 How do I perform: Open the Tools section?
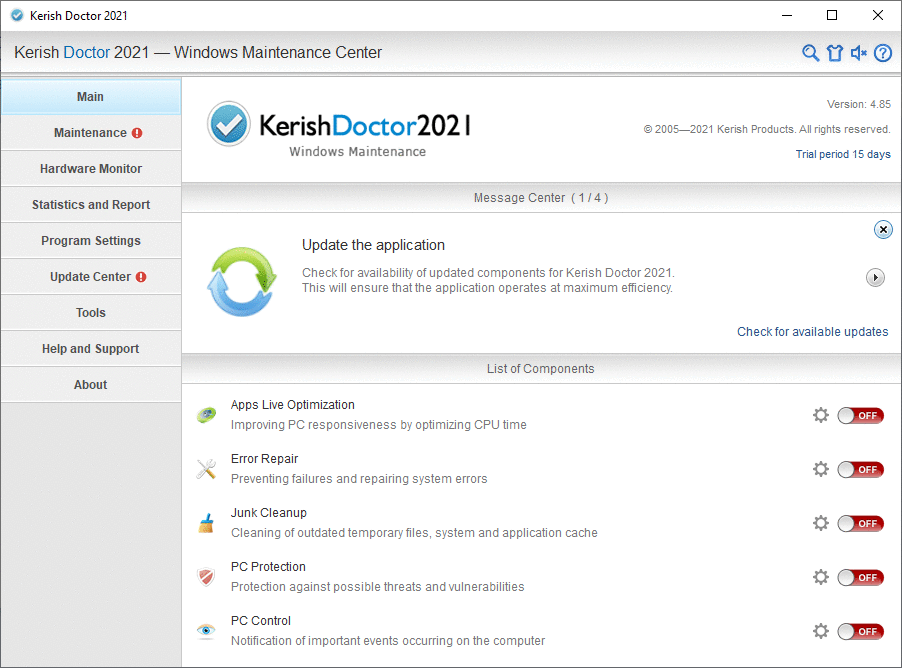click(91, 312)
